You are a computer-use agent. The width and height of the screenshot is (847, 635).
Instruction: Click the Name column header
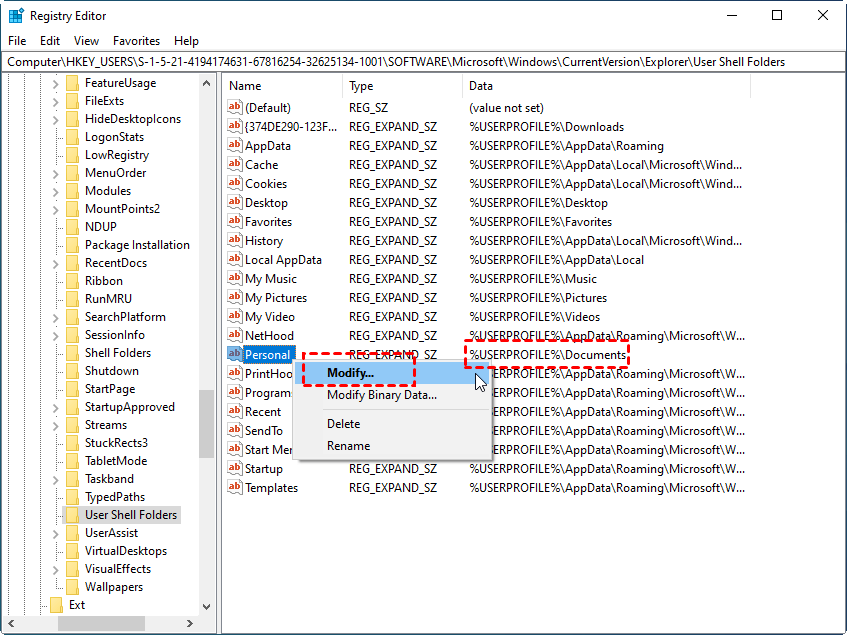(x=283, y=86)
